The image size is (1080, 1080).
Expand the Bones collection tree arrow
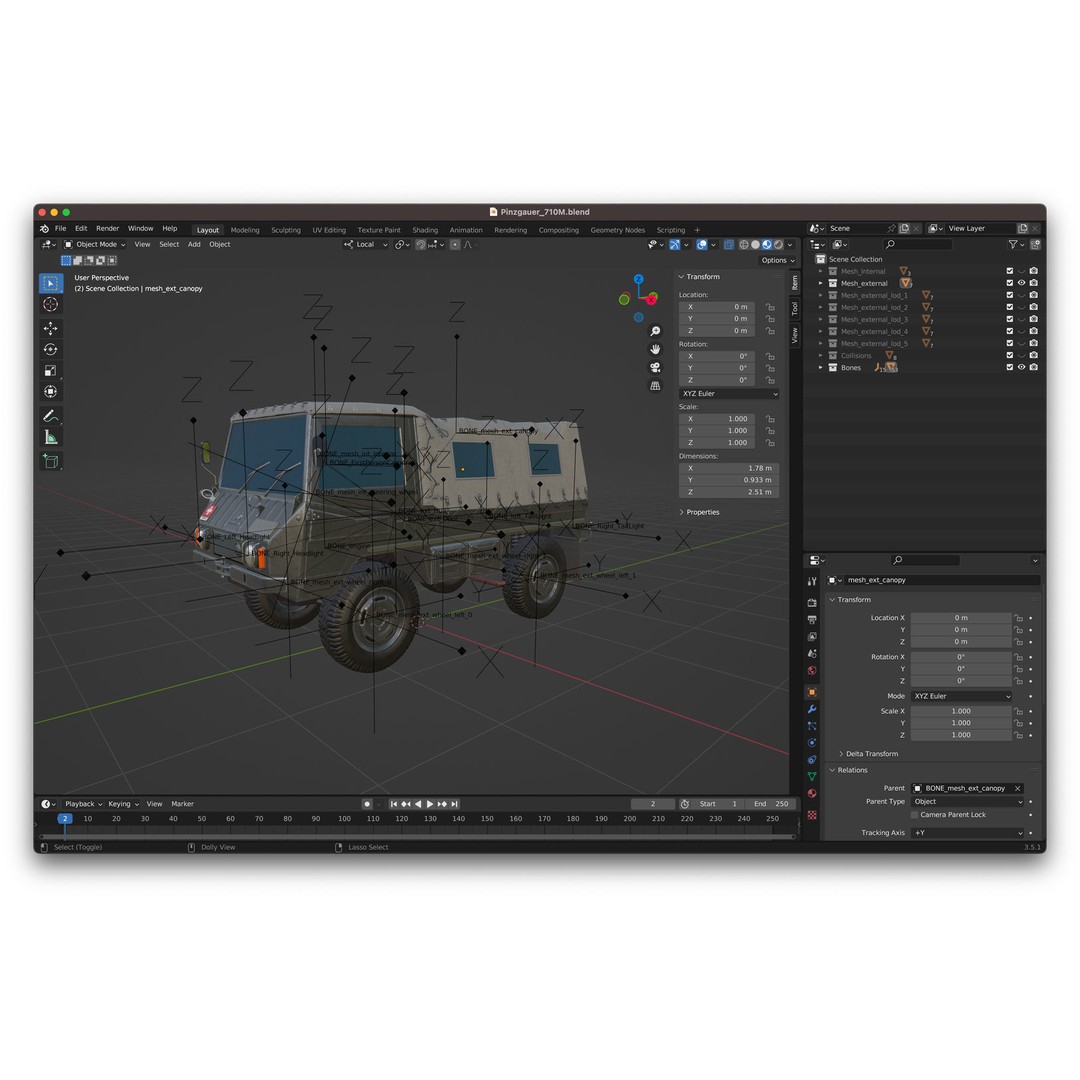[820, 368]
